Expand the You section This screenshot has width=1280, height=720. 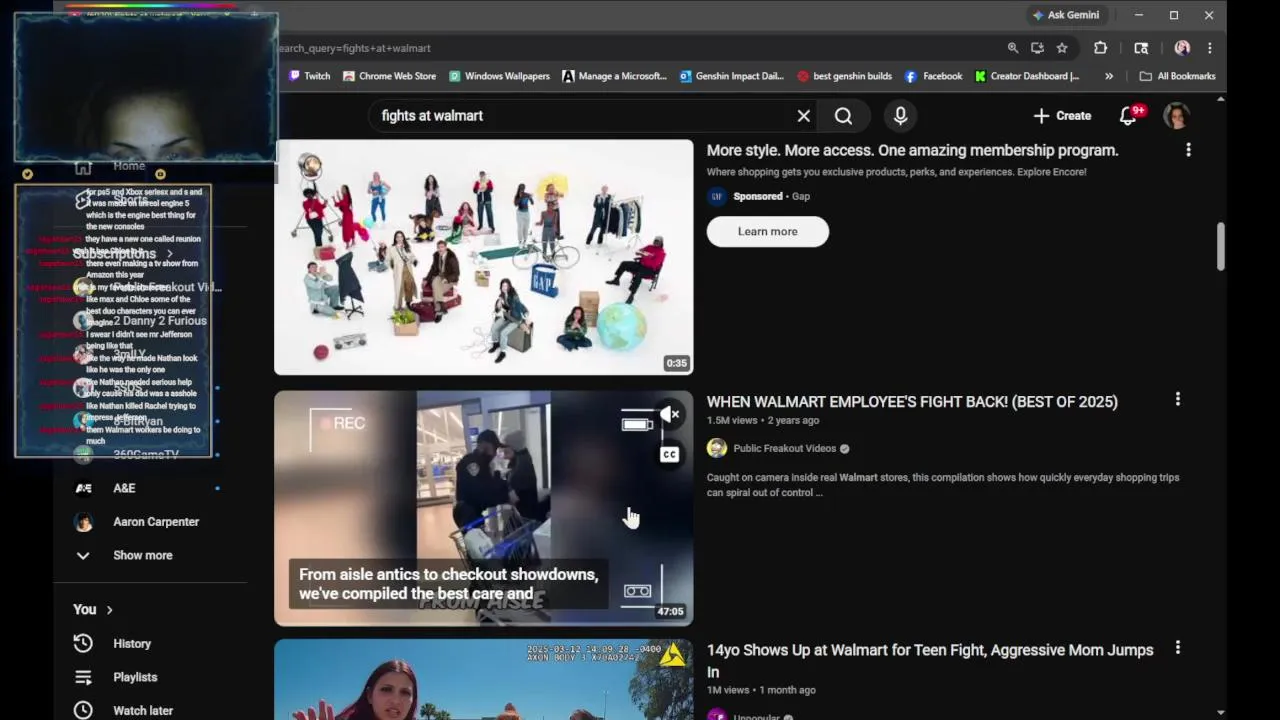[x=93, y=609]
